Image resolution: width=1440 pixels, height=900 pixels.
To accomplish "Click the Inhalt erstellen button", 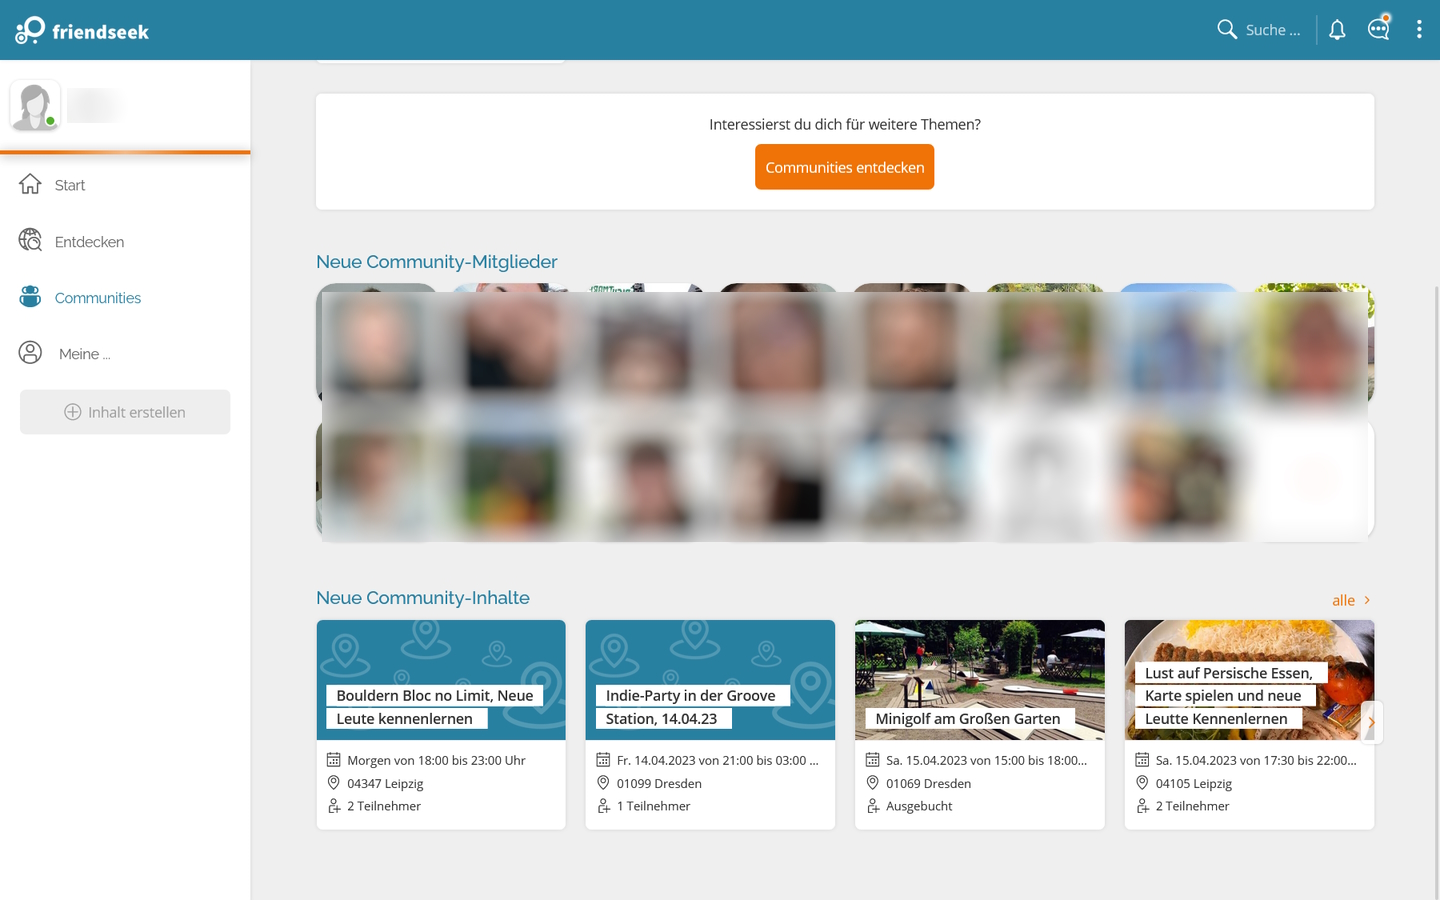I will click(124, 411).
